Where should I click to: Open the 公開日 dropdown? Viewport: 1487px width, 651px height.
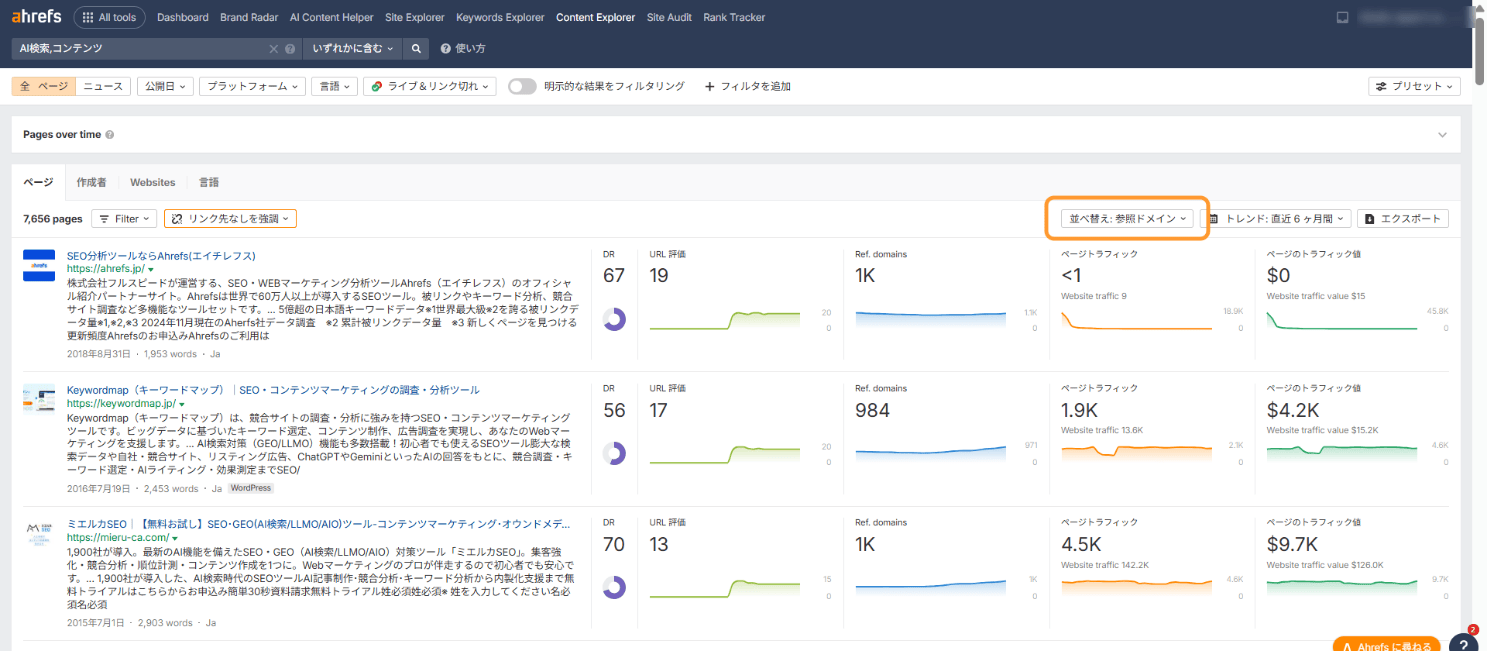tap(165, 86)
